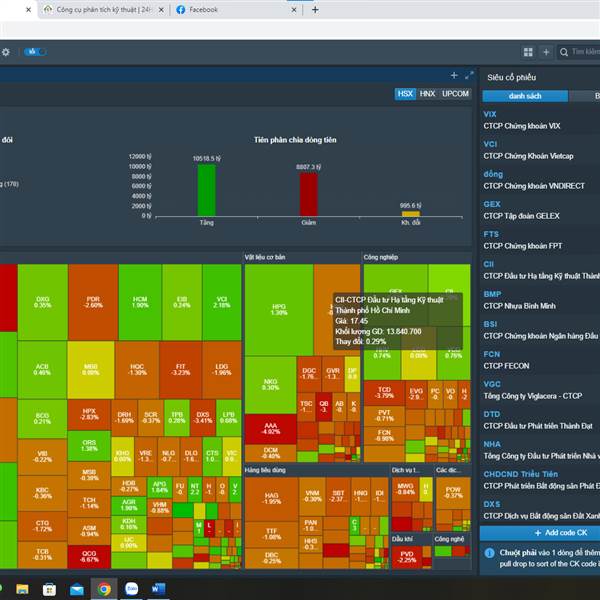Click the green Tăng bar in chart

coord(207,190)
